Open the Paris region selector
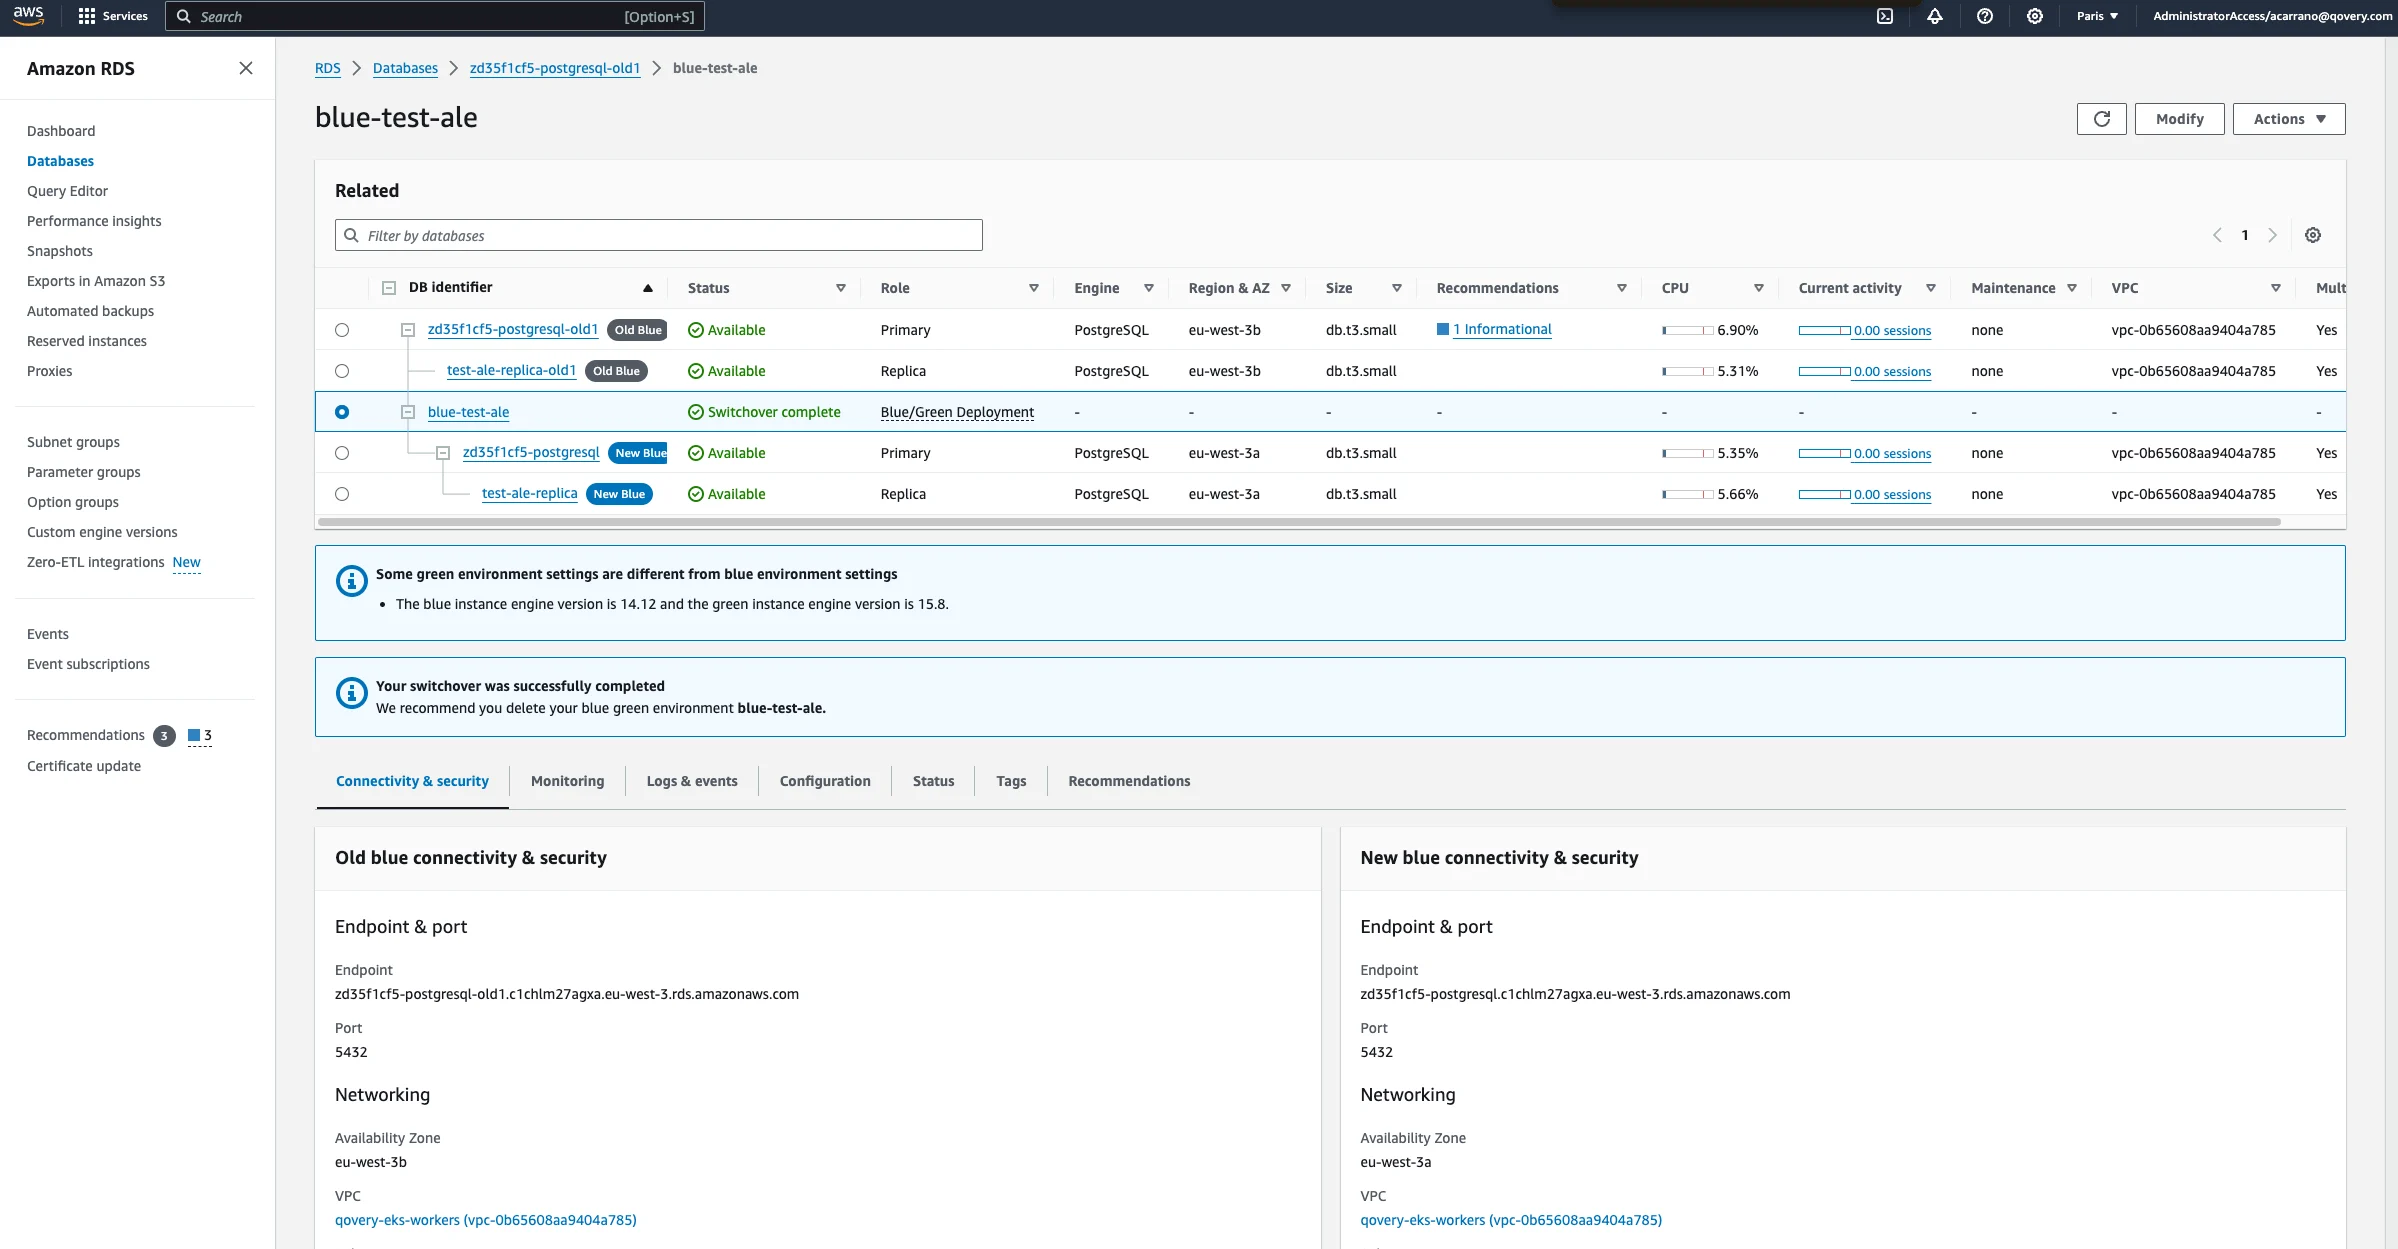The height and width of the screenshot is (1249, 2398). pyautogui.click(x=2097, y=16)
